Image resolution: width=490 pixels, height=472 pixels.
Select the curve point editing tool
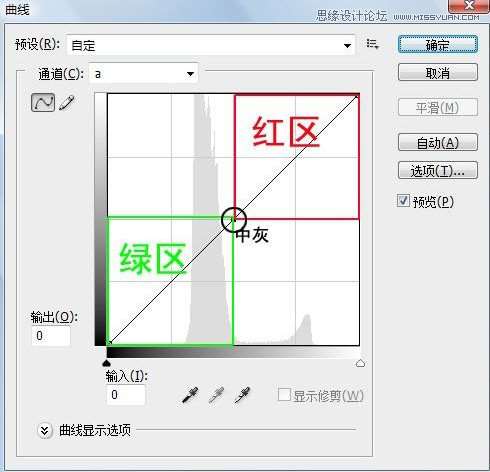point(43,102)
